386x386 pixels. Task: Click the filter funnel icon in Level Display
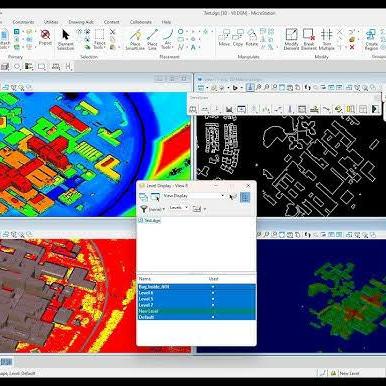144,209
